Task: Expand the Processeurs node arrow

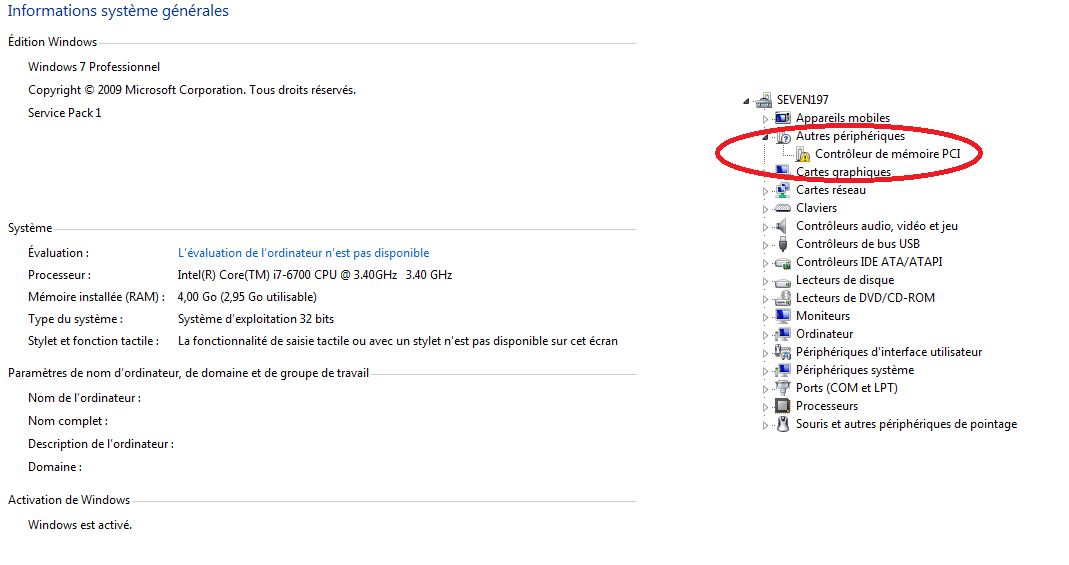Action: 765,408
